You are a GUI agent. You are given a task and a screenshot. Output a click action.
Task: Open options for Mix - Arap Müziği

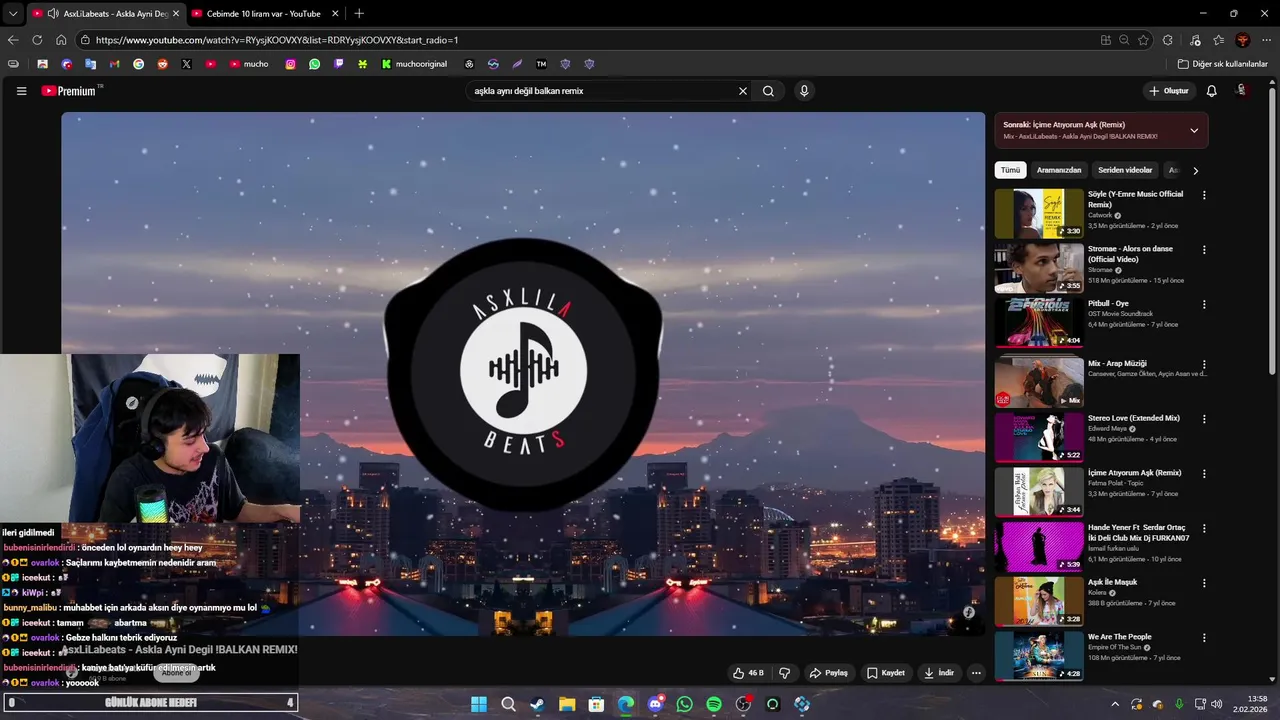tap(1204, 365)
